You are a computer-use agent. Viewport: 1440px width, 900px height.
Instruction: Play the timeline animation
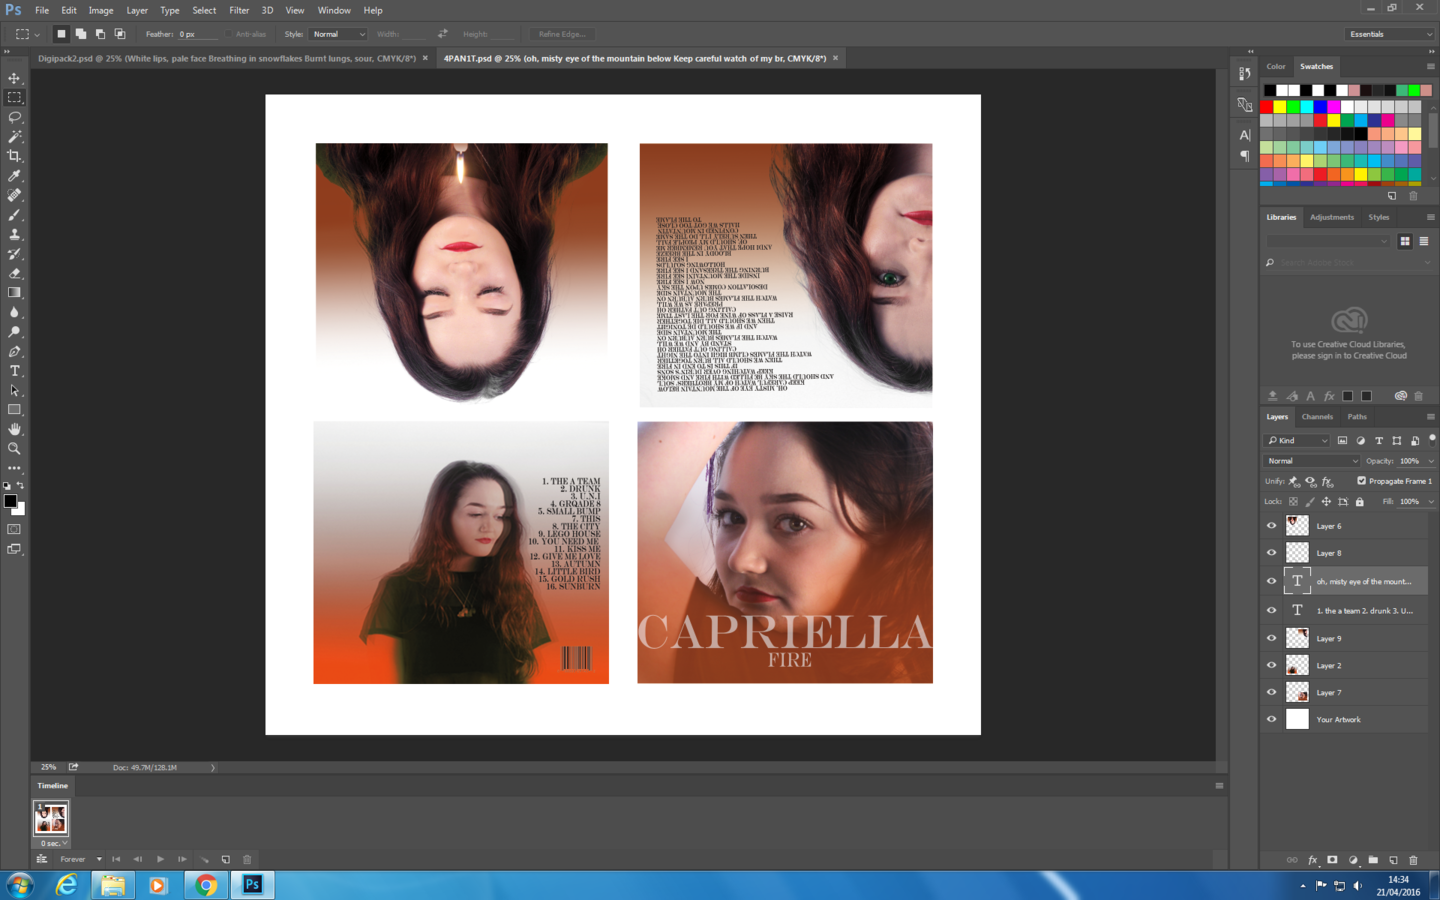pyautogui.click(x=160, y=859)
